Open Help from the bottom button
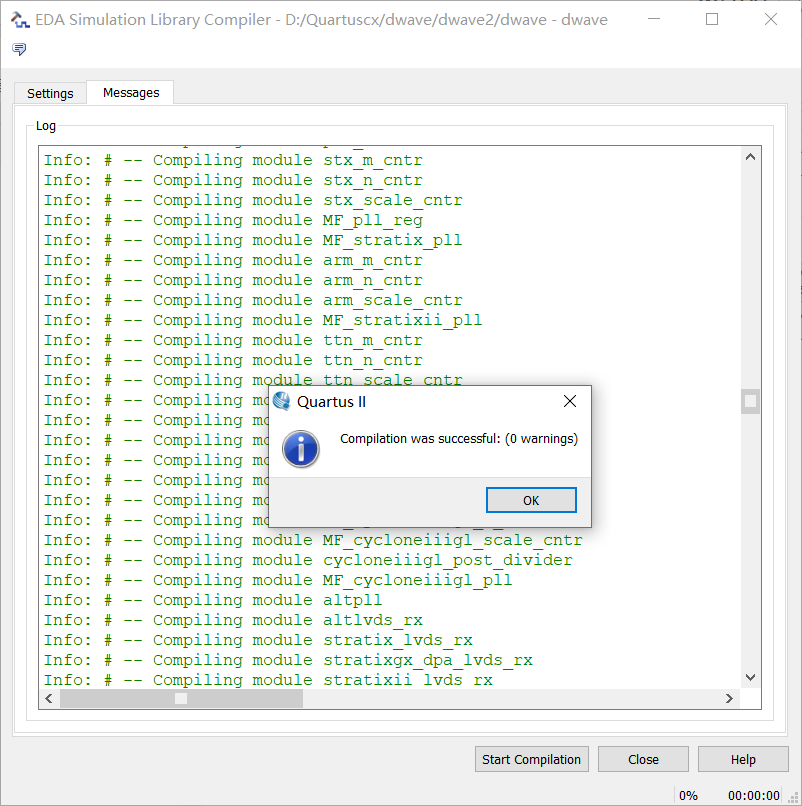Screen dimensions: 802x806 (743, 759)
